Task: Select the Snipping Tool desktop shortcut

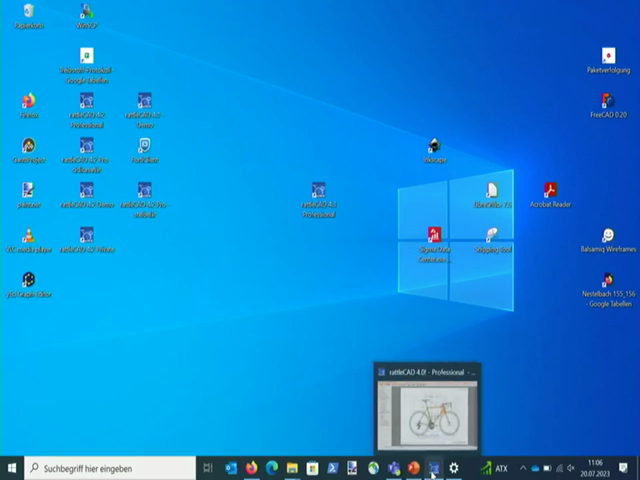Action: (492, 236)
